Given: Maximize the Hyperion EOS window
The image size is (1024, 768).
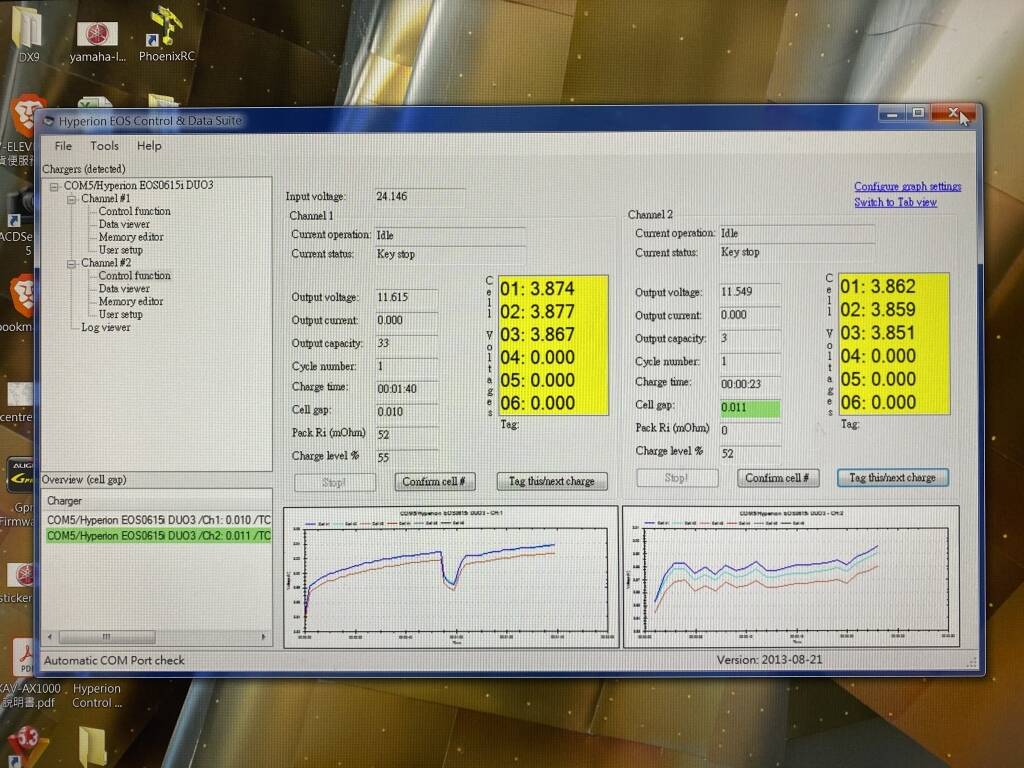Looking at the screenshot, I should tap(918, 114).
